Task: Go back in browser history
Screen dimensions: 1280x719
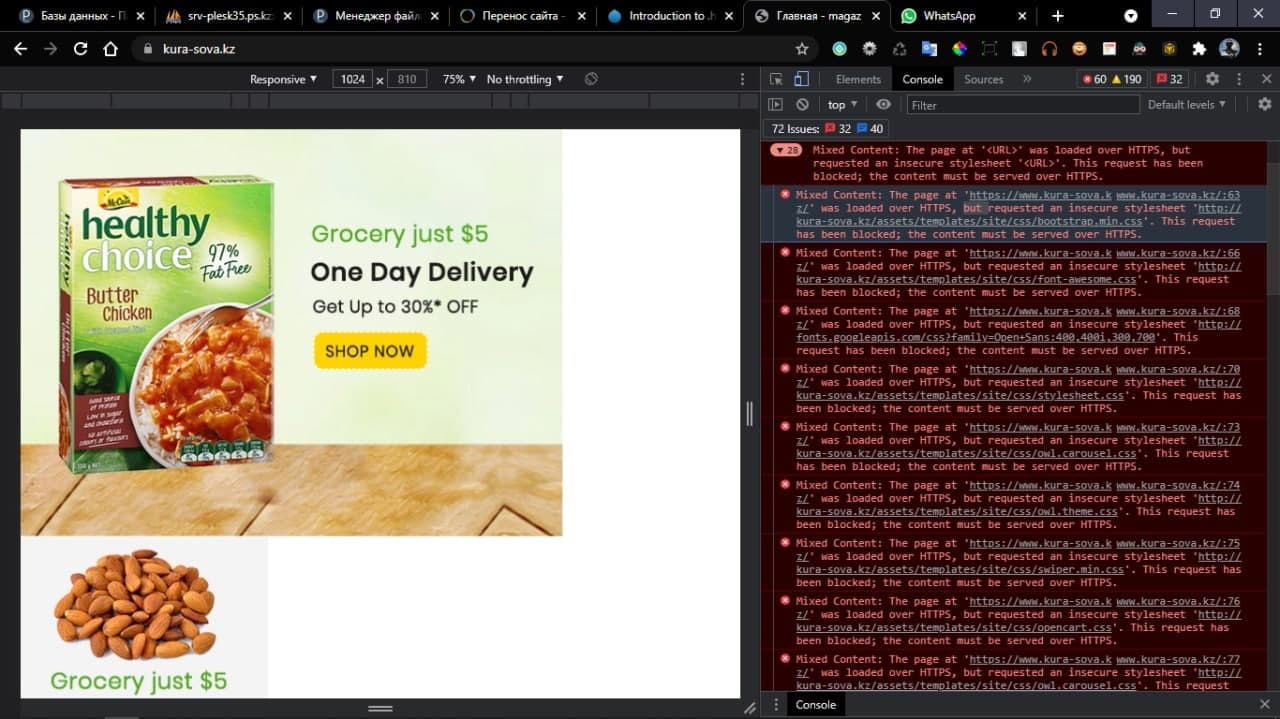Action: 21,48
